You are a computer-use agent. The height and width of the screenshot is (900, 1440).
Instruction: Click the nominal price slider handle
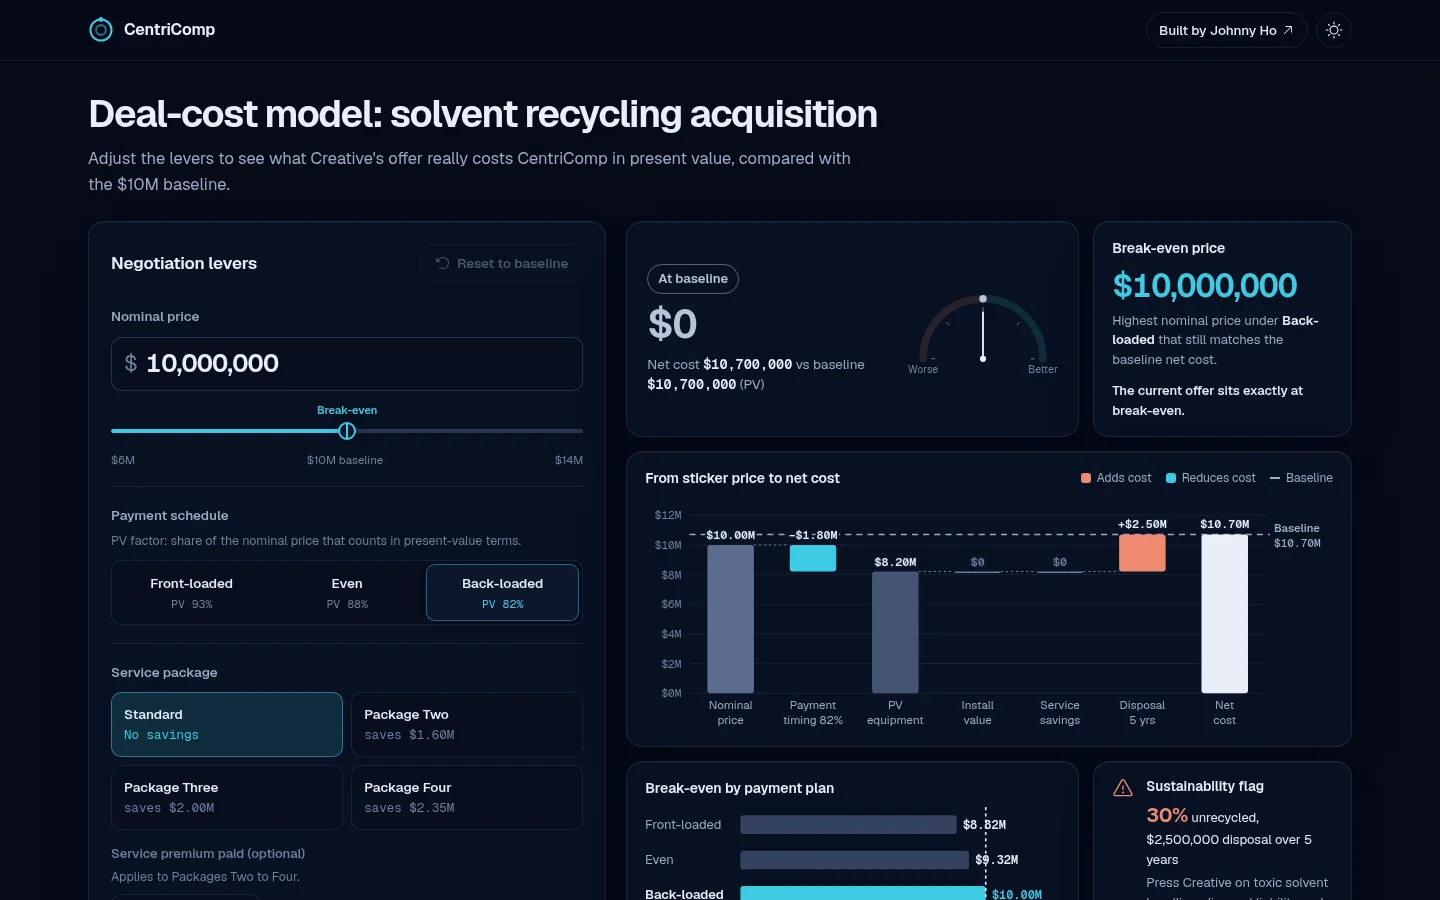pyautogui.click(x=347, y=431)
